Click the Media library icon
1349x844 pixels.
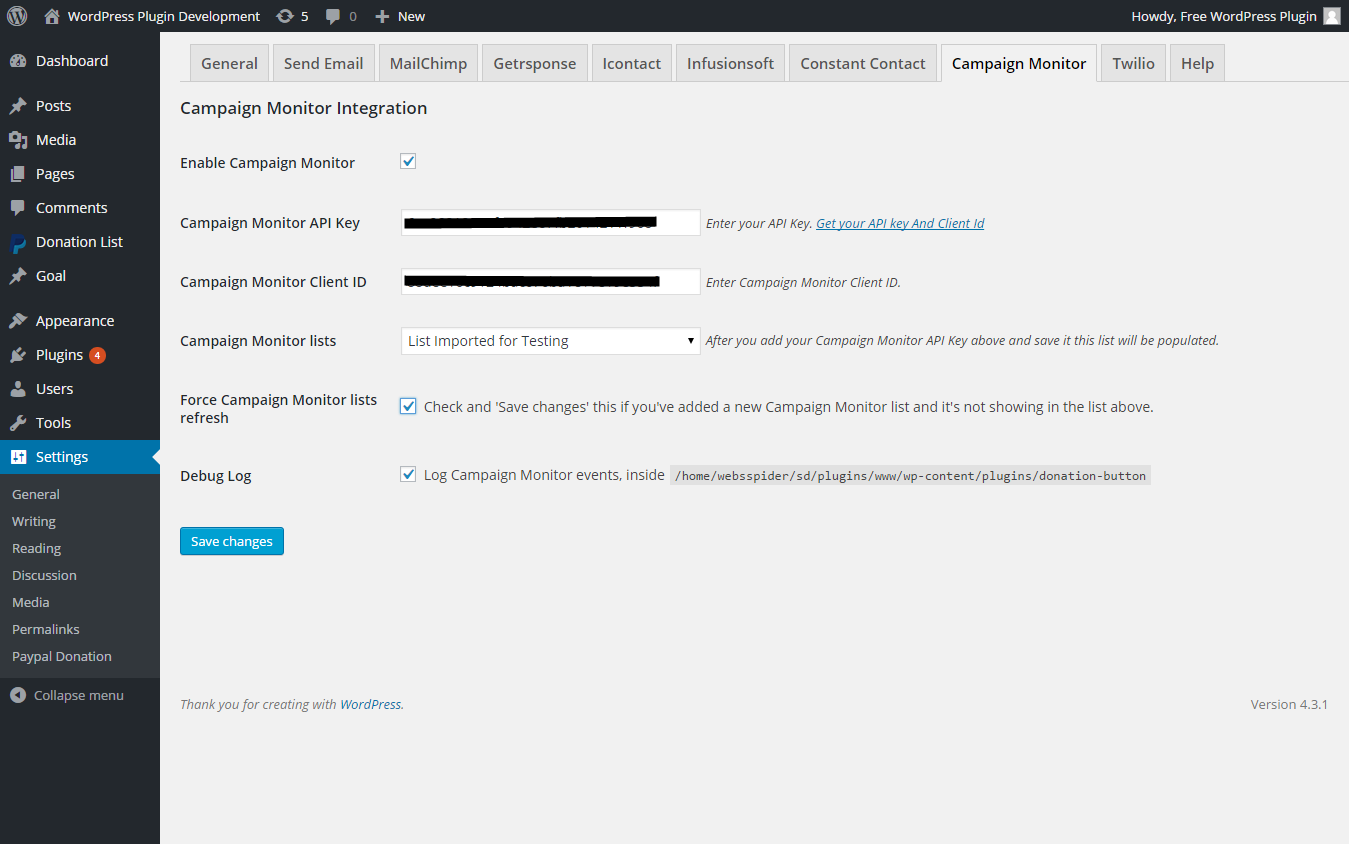click(18, 140)
